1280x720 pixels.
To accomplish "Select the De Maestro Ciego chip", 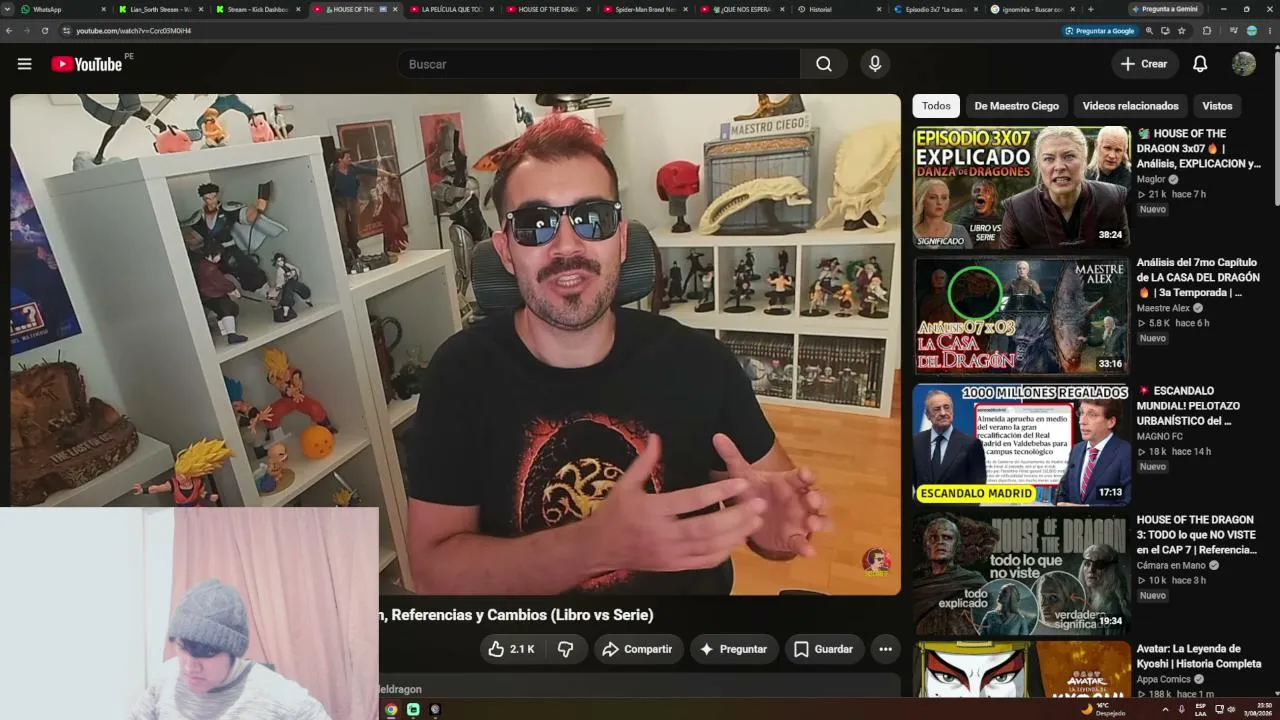I will click(1016, 106).
